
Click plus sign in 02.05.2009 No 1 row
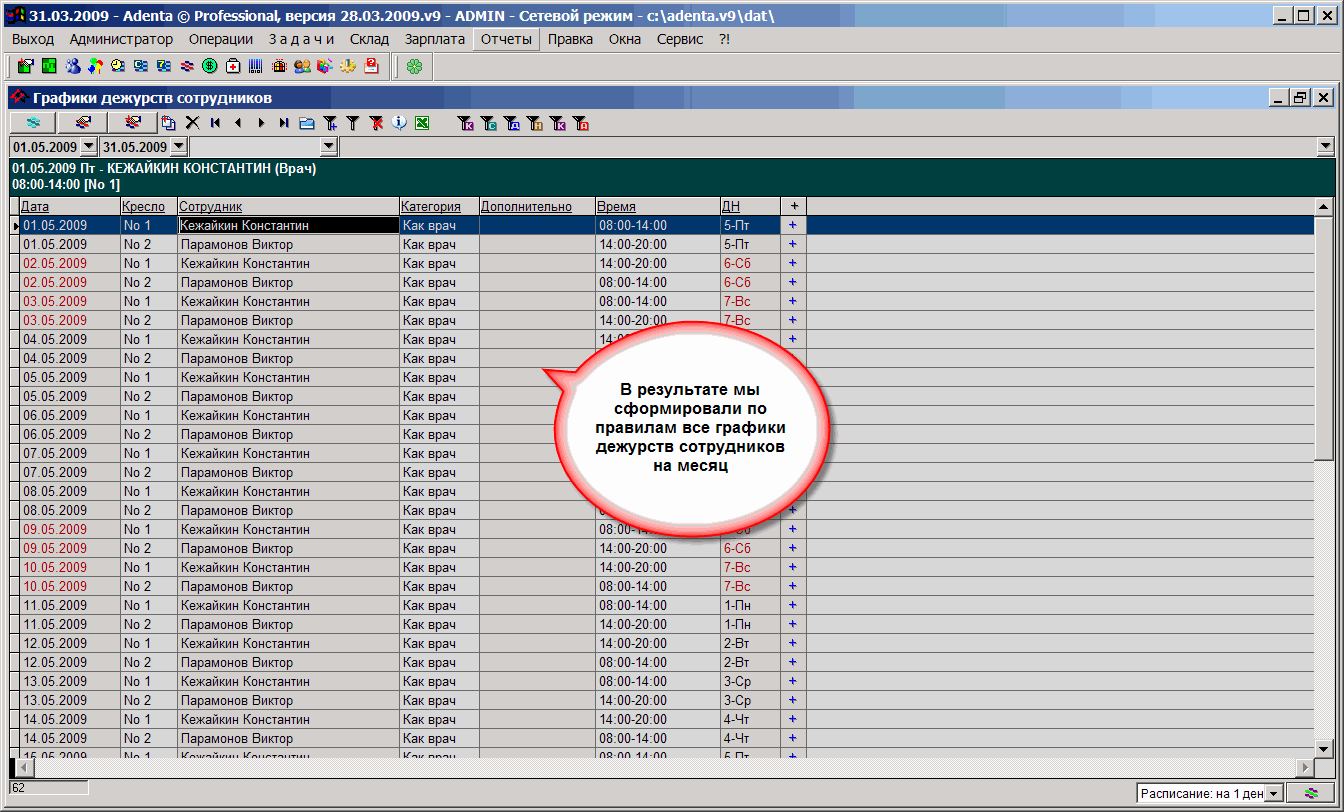pos(793,263)
